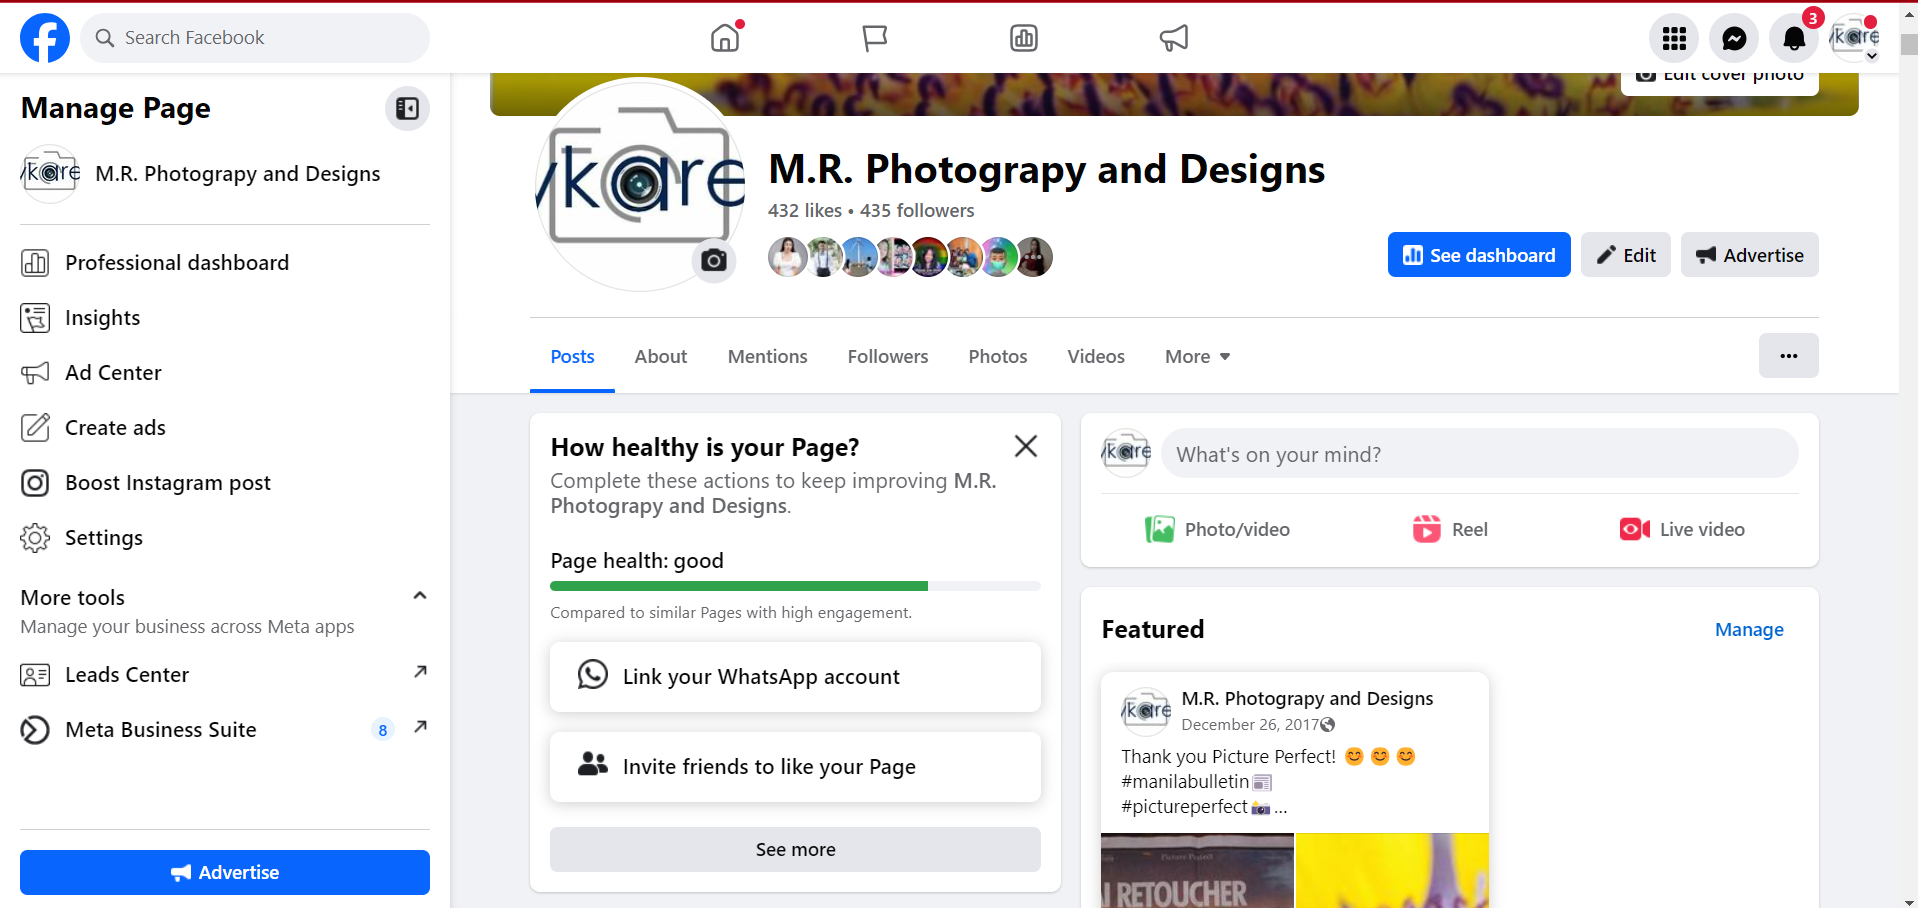Click the Search Facebook field

[255, 38]
